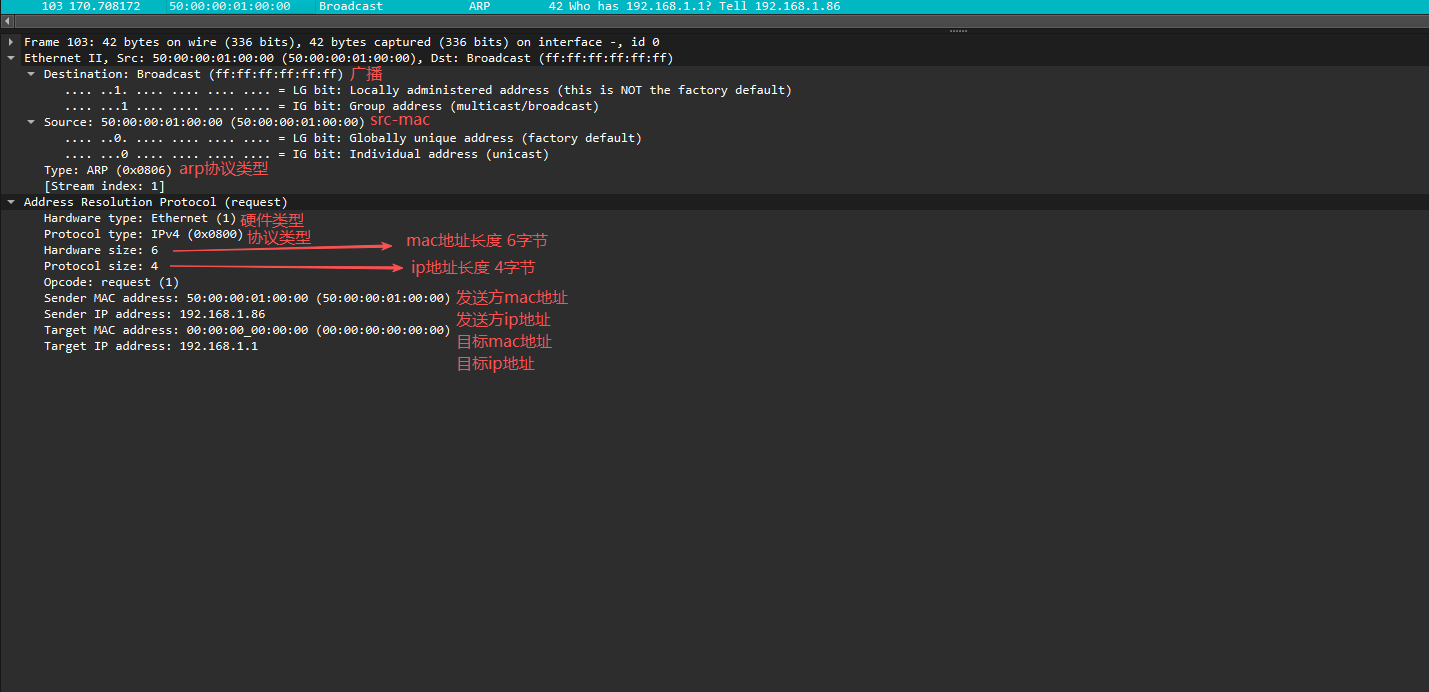Viewport: 1429px width, 692px height.
Task: Select Target IP address 192.168.1.1 field
Action: coord(150,346)
